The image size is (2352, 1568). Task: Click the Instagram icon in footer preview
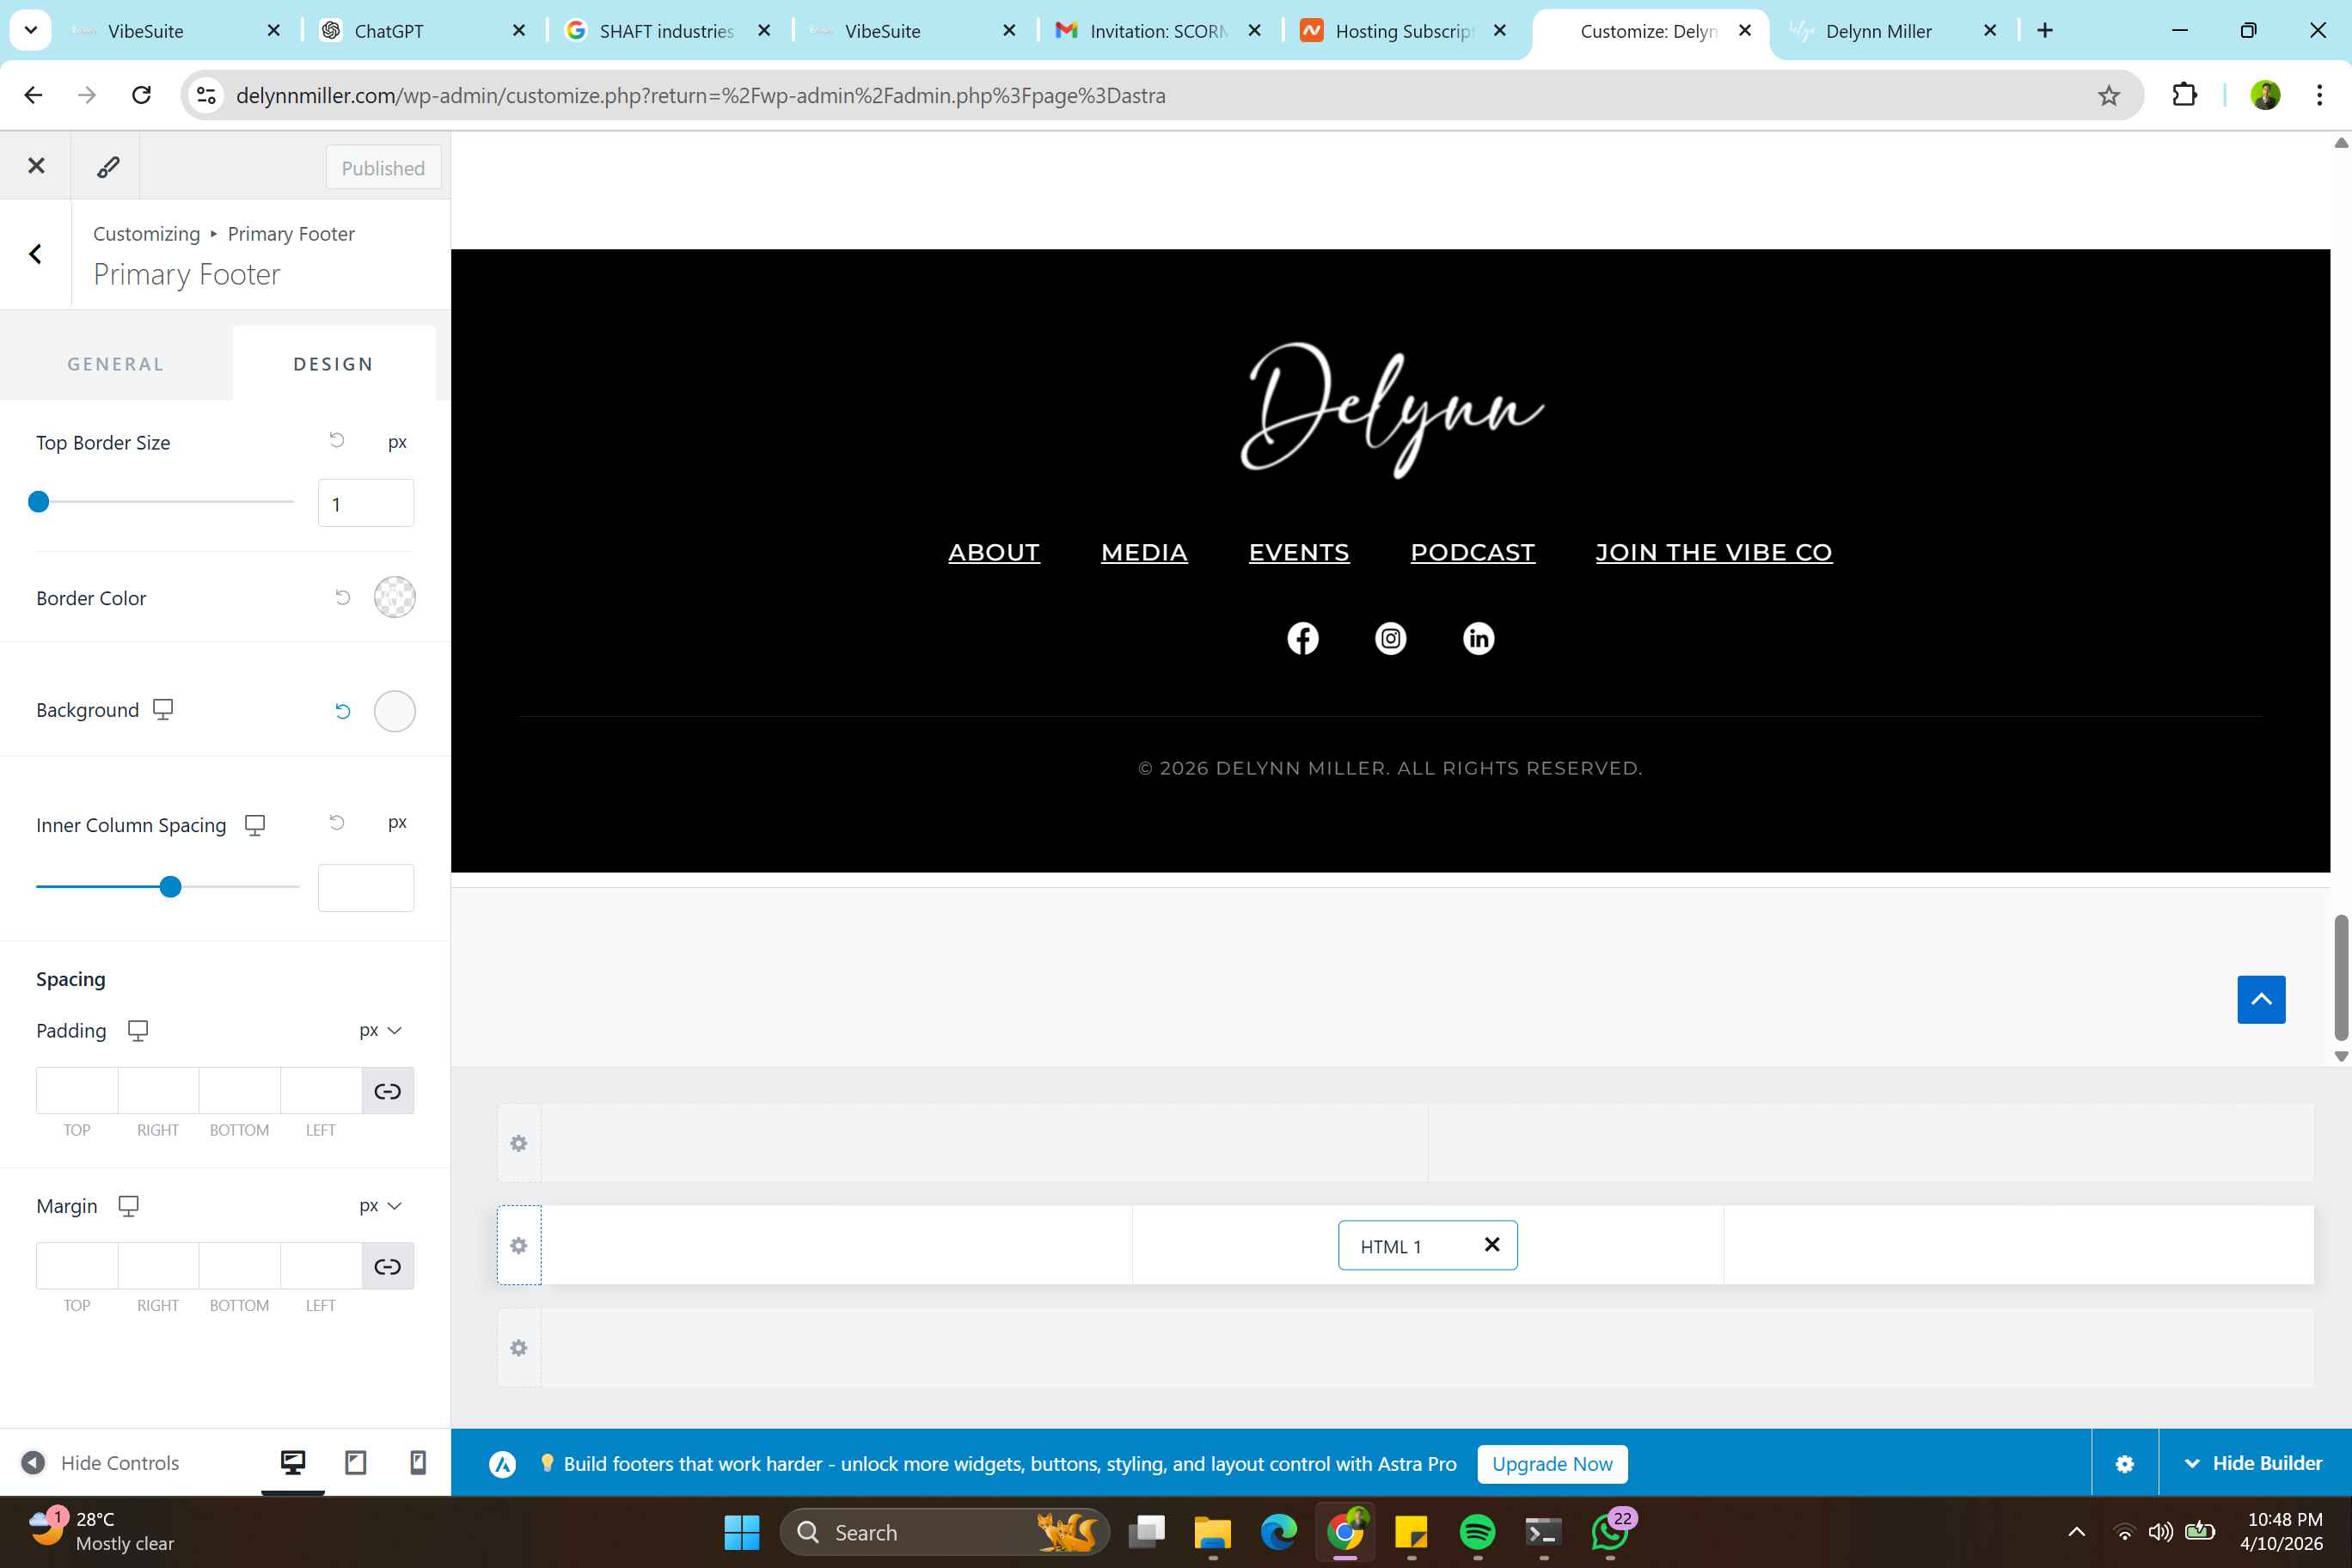coord(1390,638)
